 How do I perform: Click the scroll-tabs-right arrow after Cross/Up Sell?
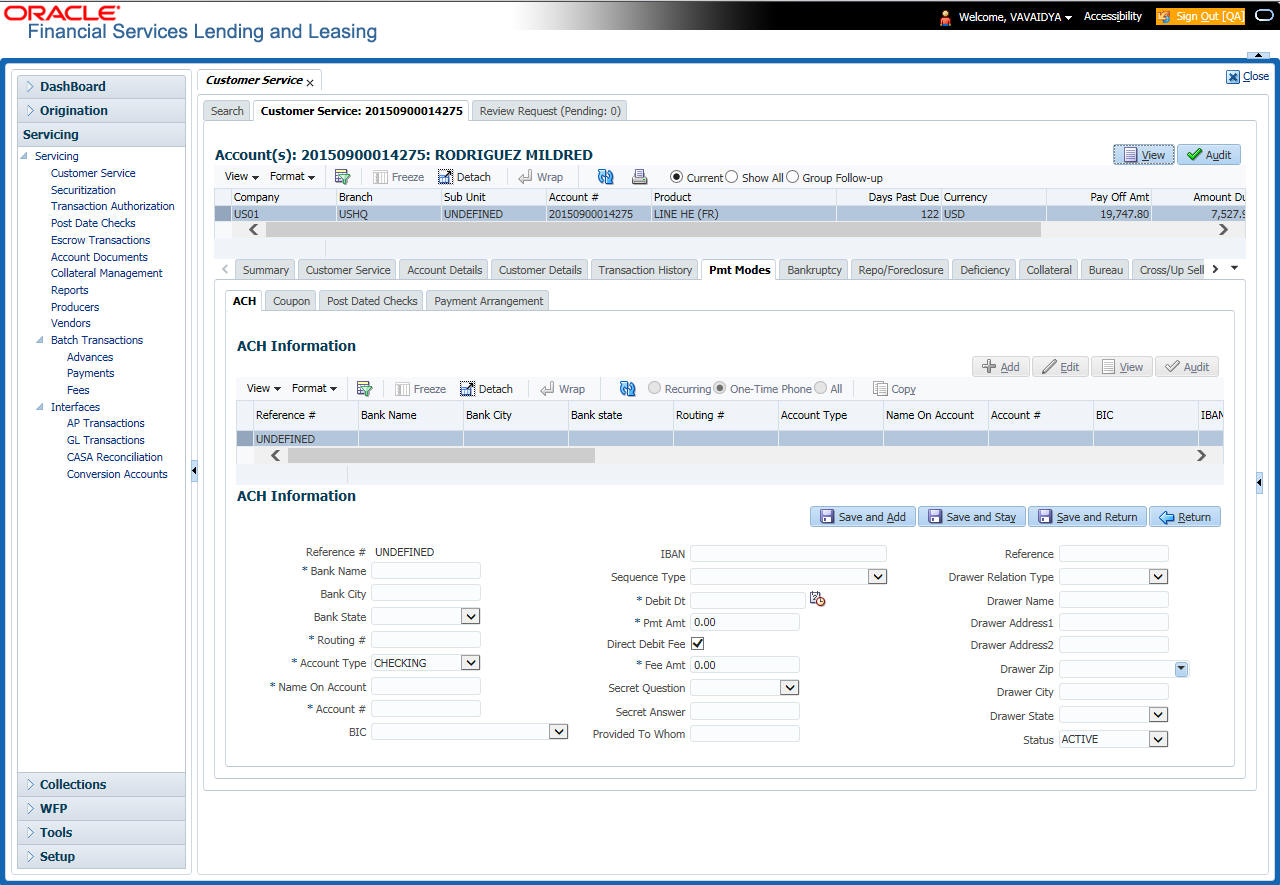coord(1215,268)
